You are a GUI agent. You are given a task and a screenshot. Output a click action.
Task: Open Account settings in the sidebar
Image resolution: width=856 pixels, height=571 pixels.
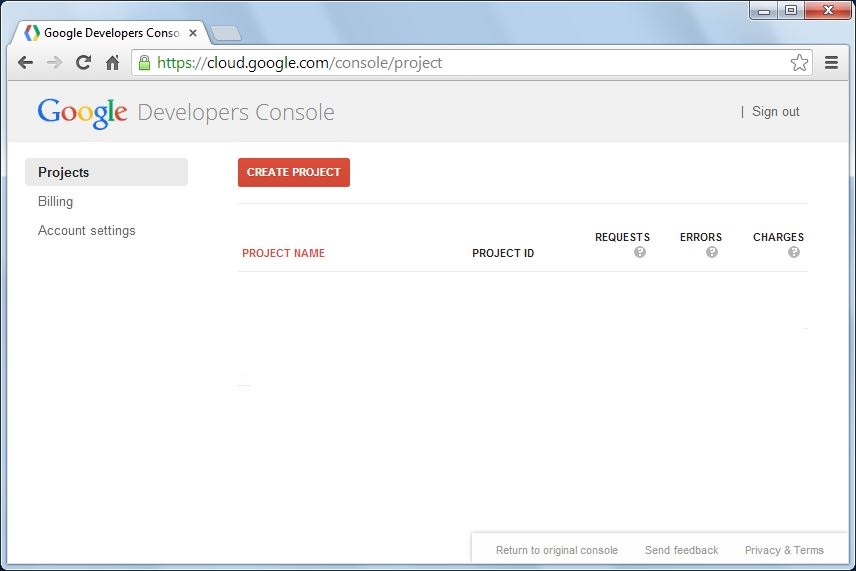coord(86,230)
